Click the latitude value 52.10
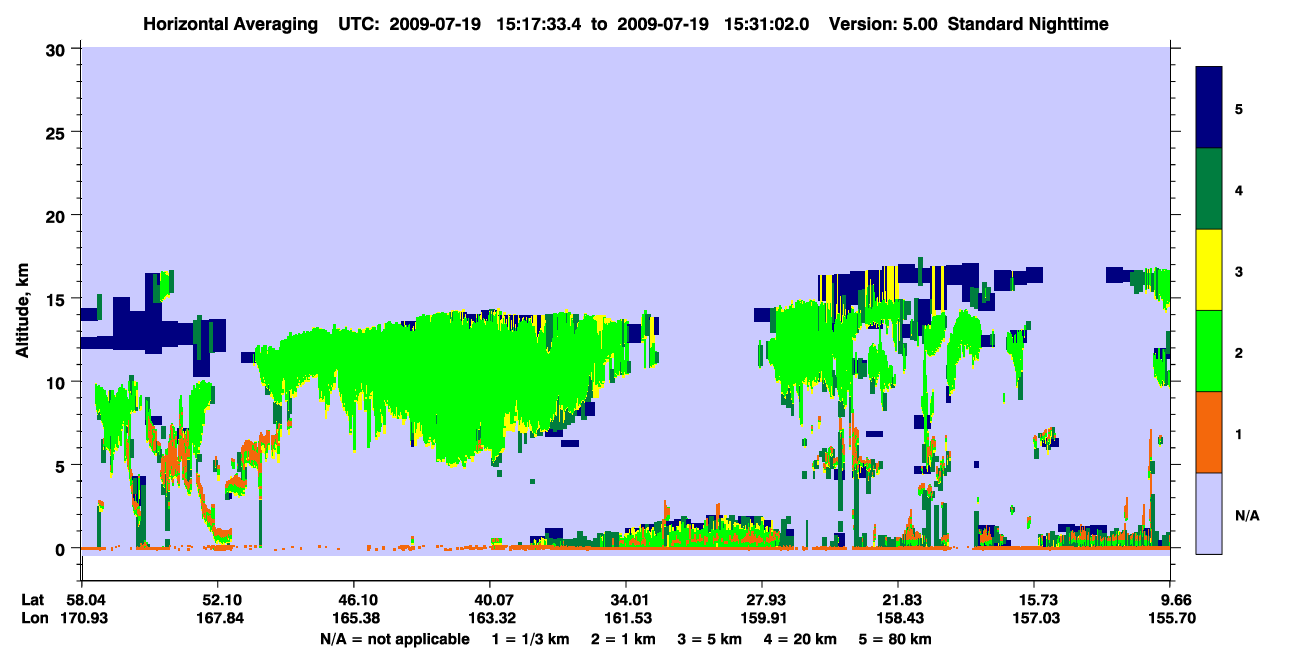Viewport: 1300px width, 667px height. tap(217, 600)
